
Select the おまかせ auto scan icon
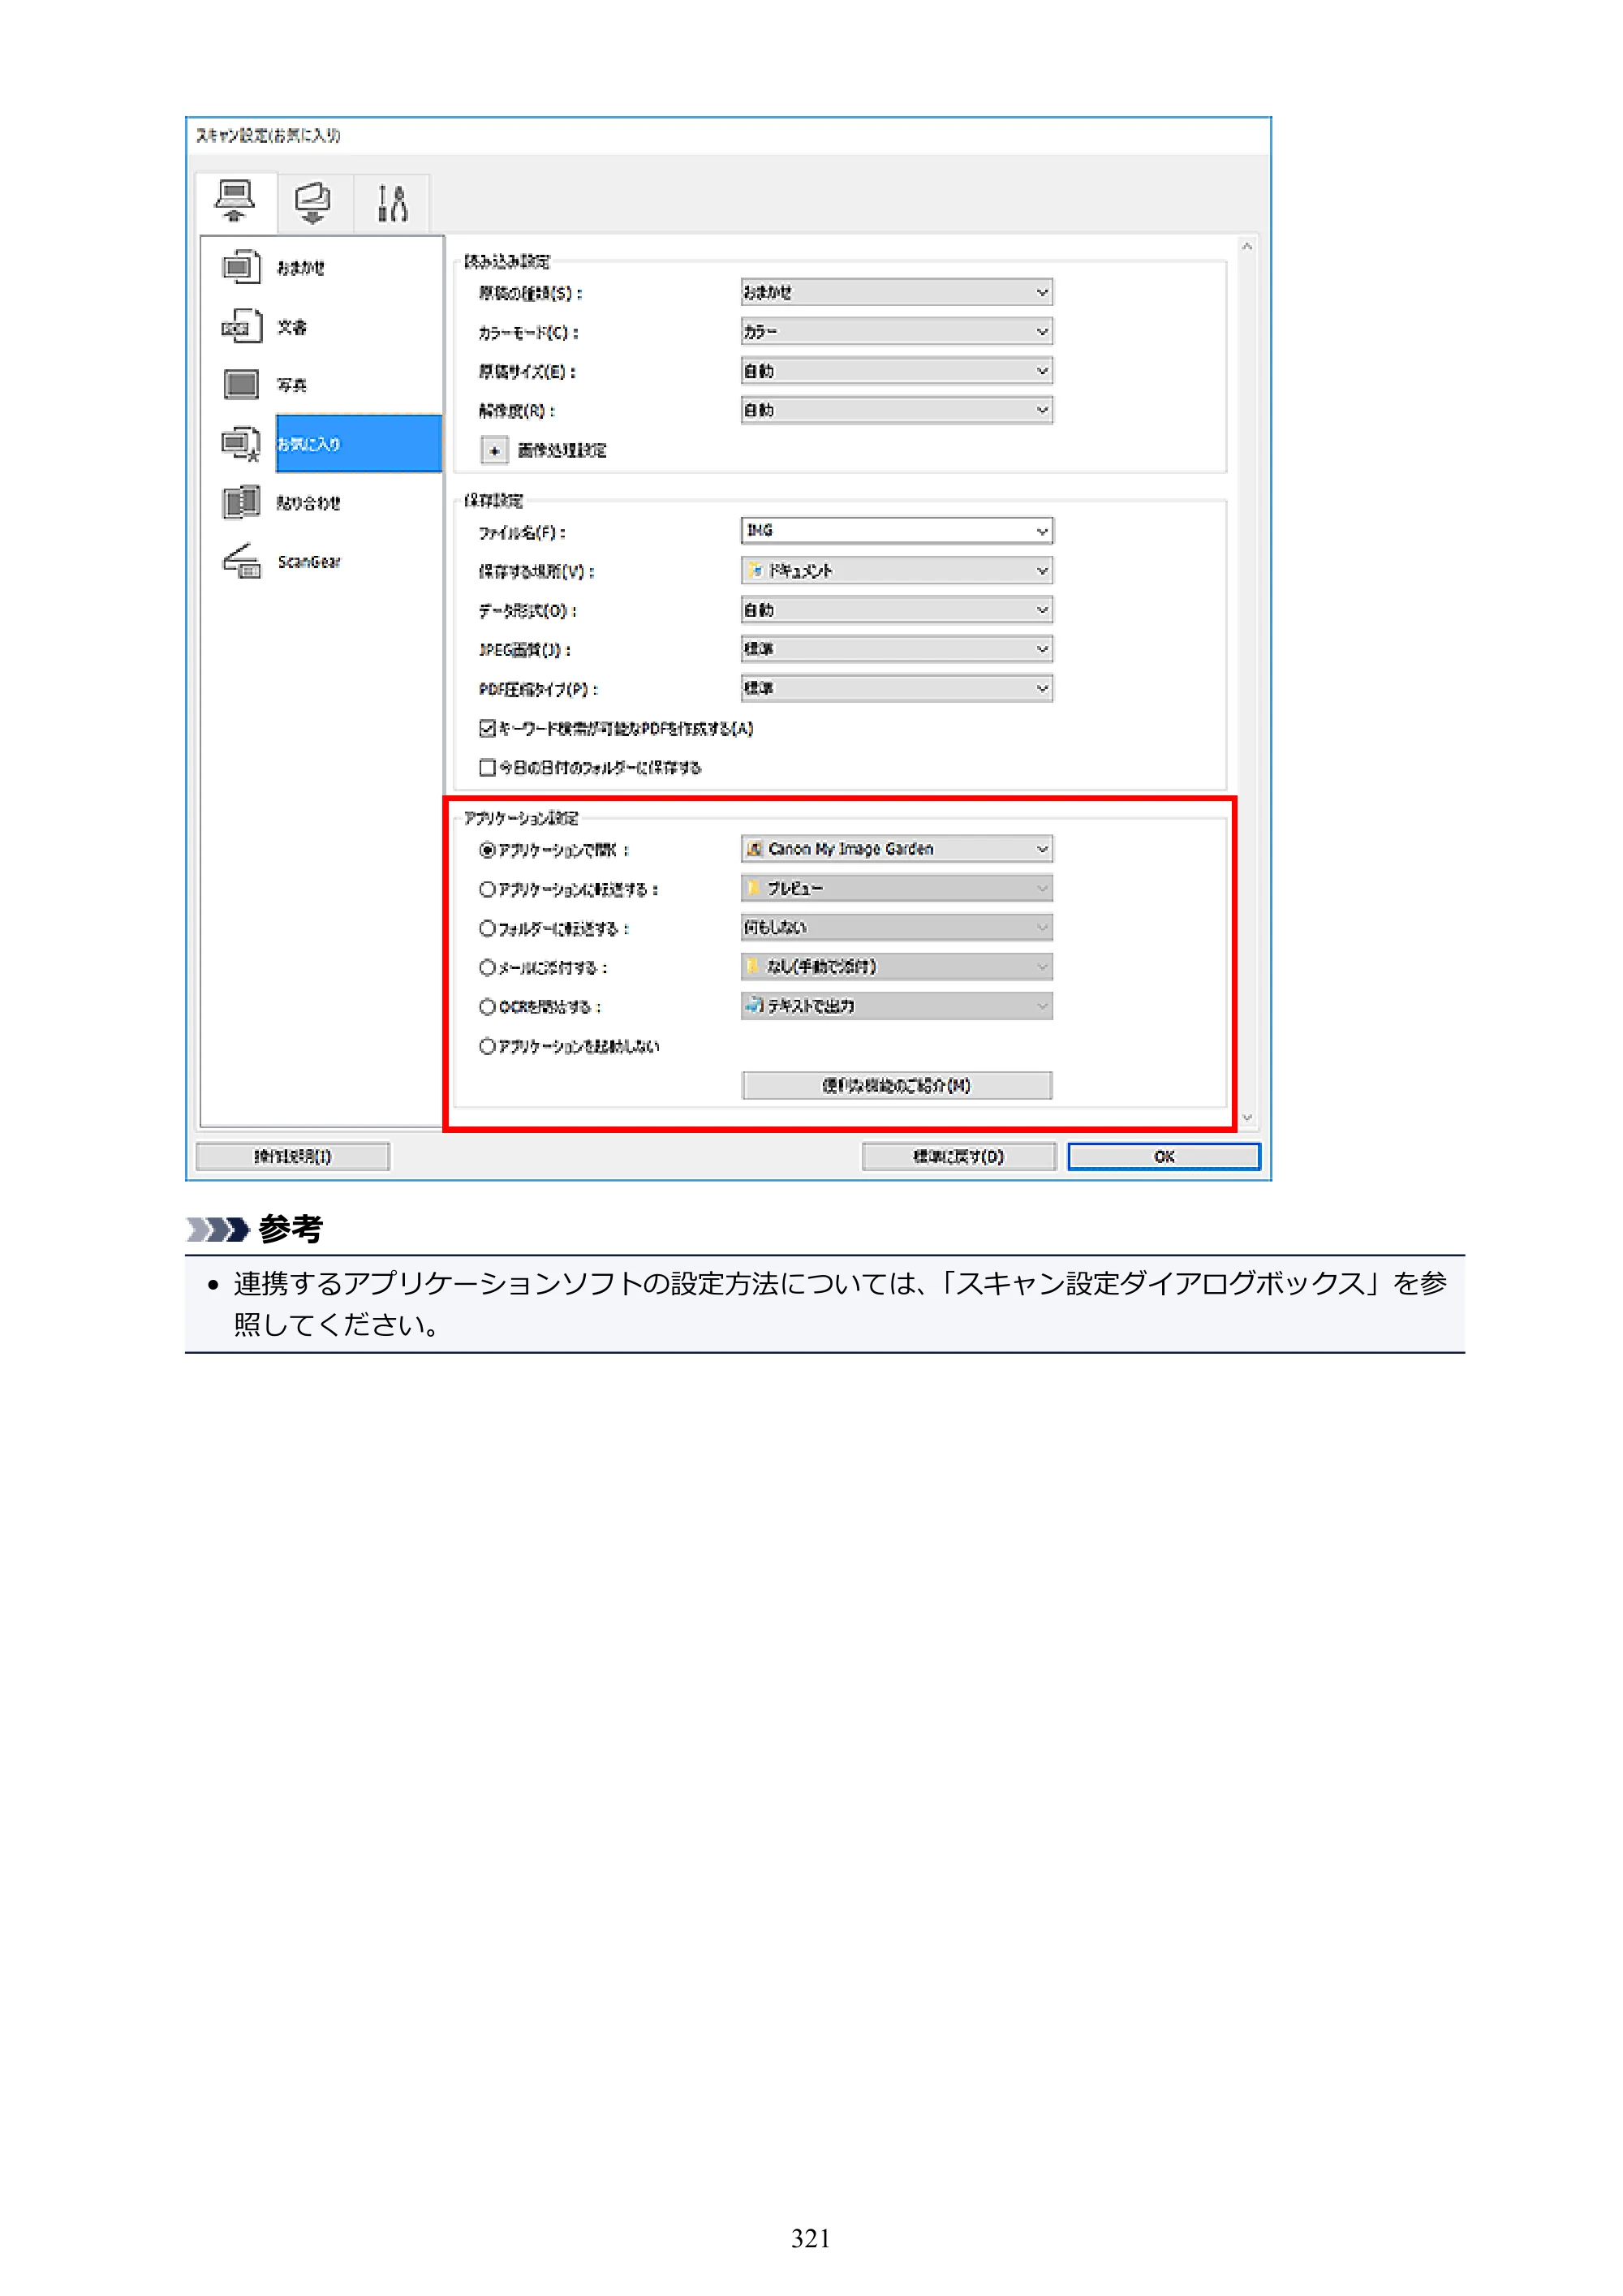(x=241, y=267)
